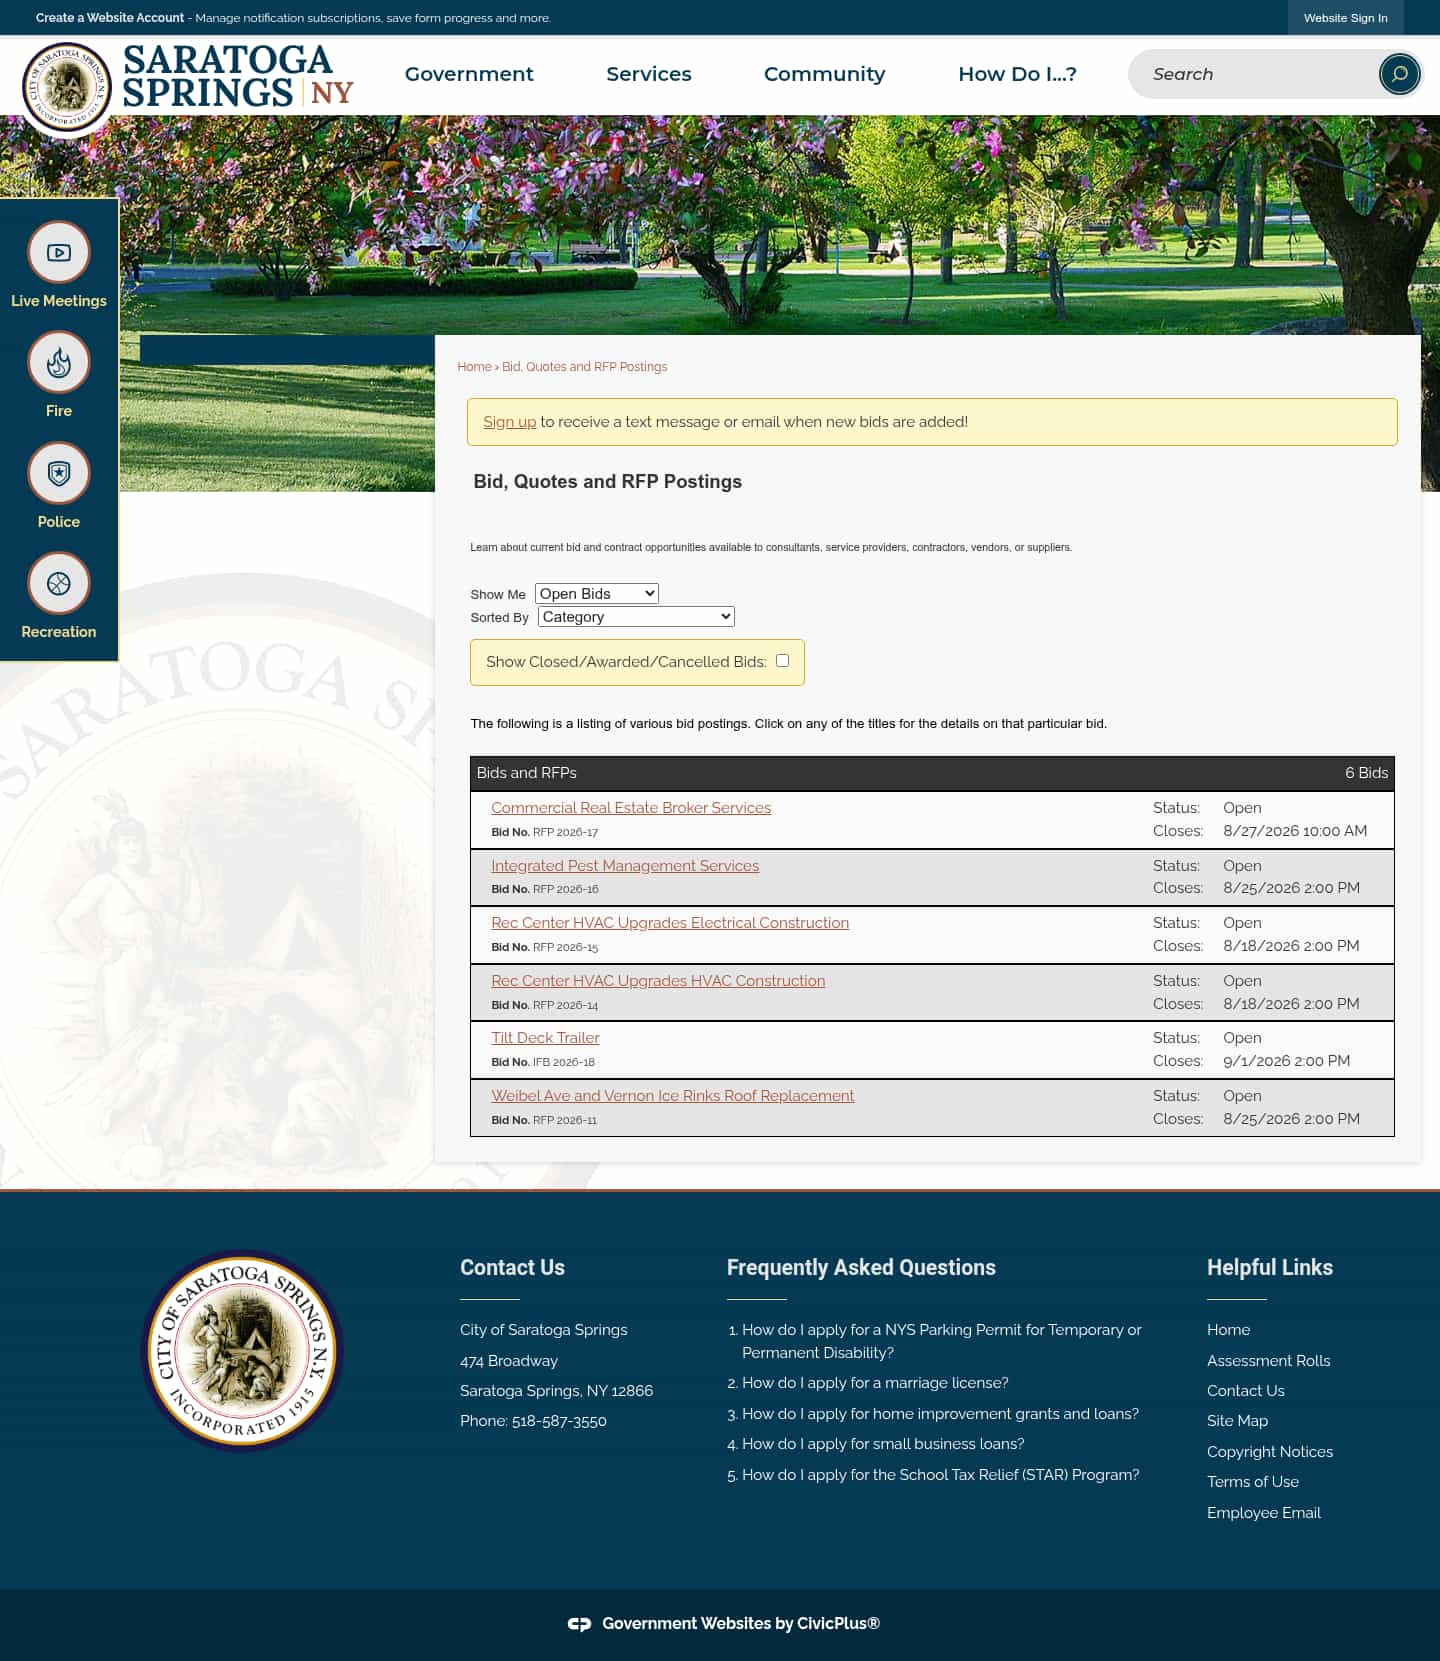Viewport: 1440px width, 1661px height.
Task: Toggle Show Closed/Awarded/Cancelled Bids checkbox
Action: click(x=782, y=660)
